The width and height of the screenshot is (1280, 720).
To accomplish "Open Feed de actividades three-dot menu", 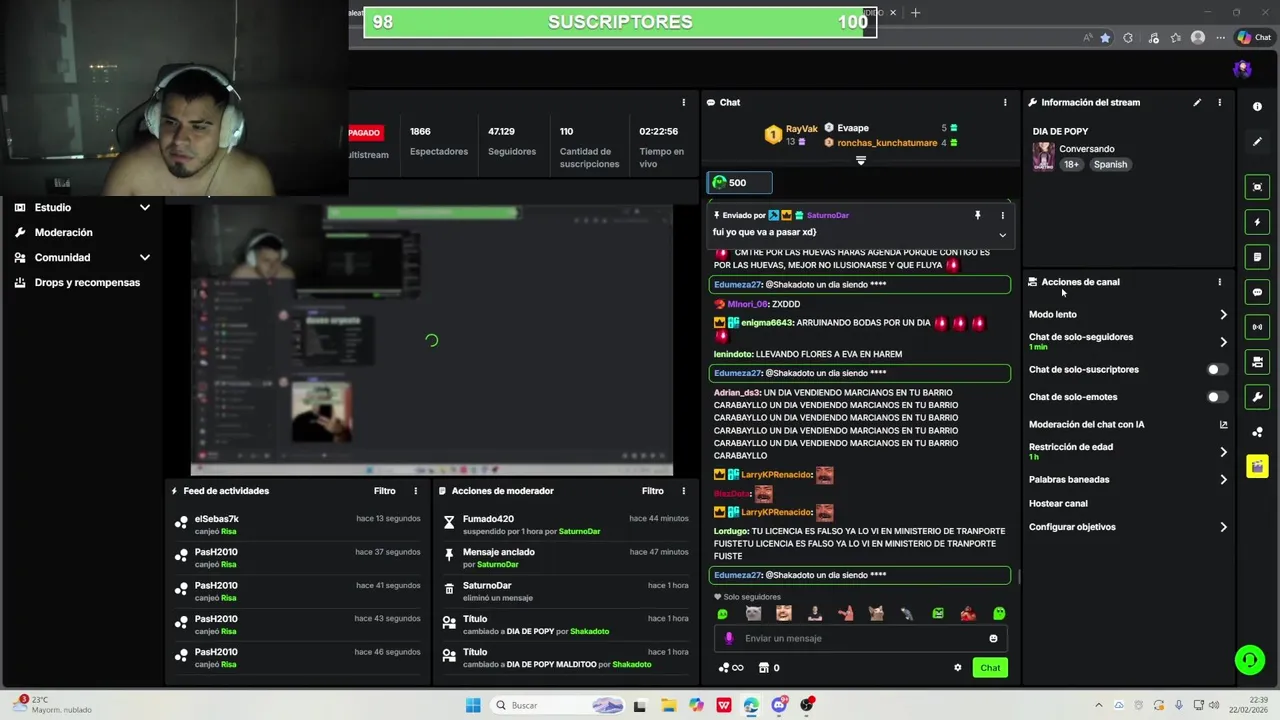I will click(x=416, y=491).
